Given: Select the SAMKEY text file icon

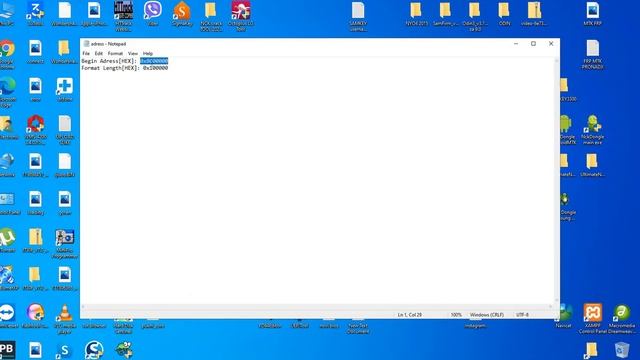Looking at the screenshot, I should click(358, 16).
